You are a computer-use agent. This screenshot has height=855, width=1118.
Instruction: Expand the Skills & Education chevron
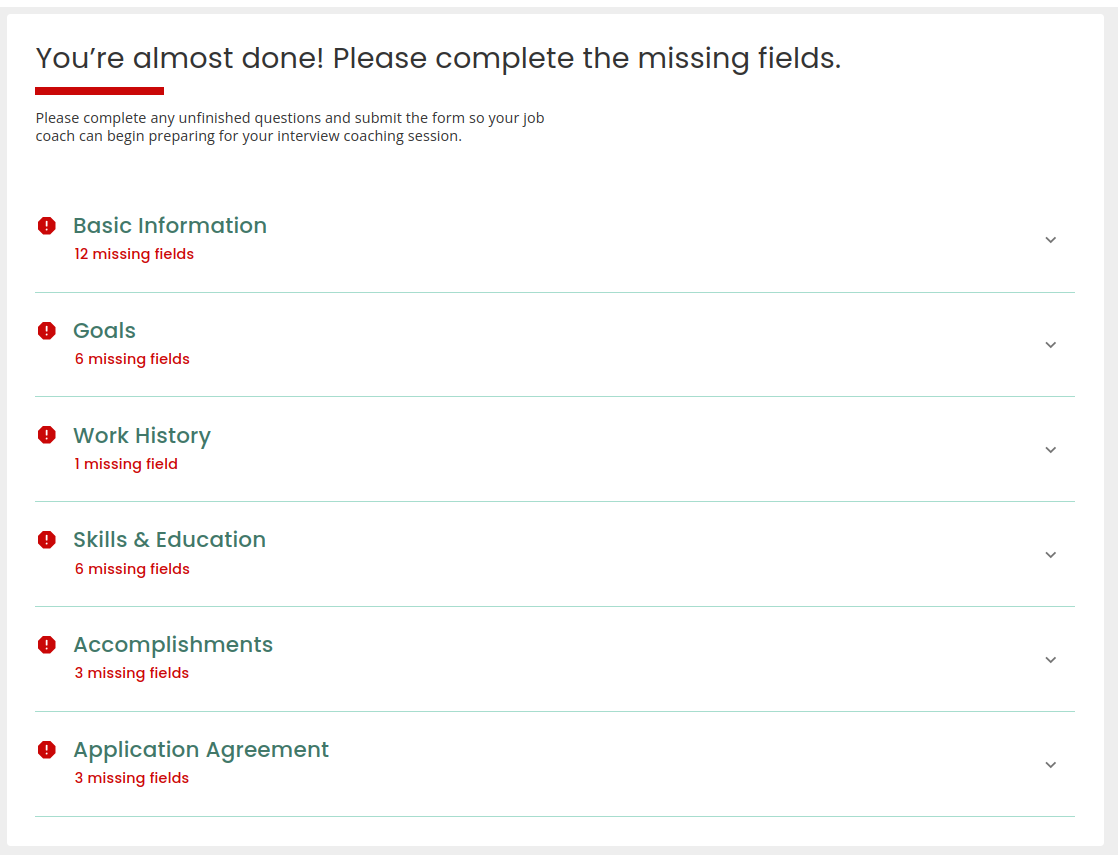coord(1050,555)
